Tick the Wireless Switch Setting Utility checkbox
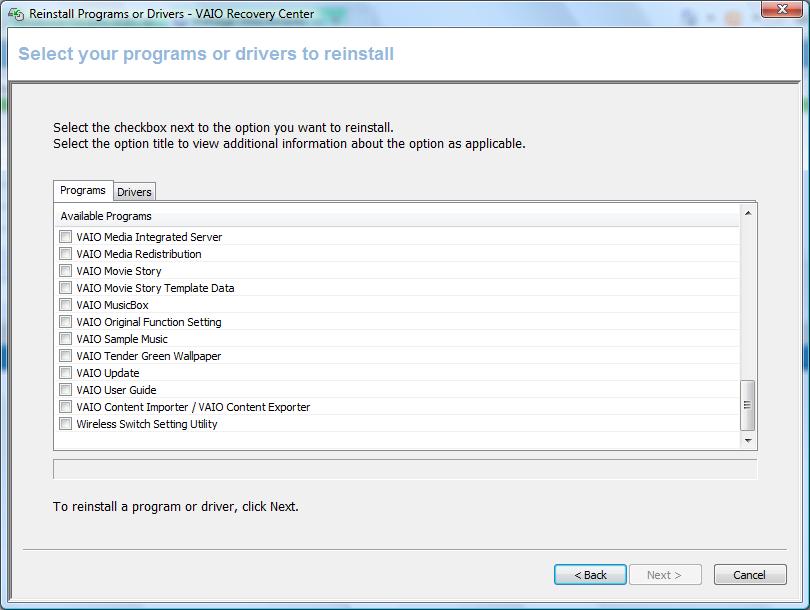Screen dimensions: 810x610 tap(66, 424)
